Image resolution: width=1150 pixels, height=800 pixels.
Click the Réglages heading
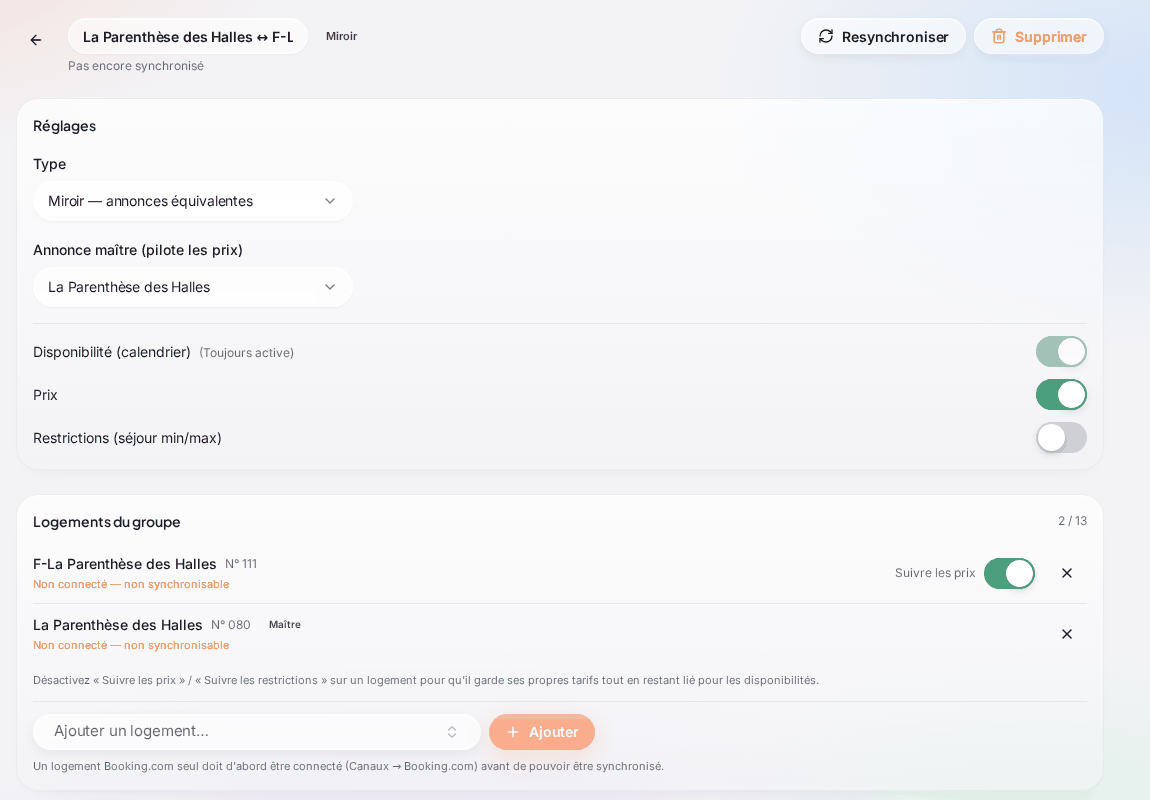[x=65, y=126]
